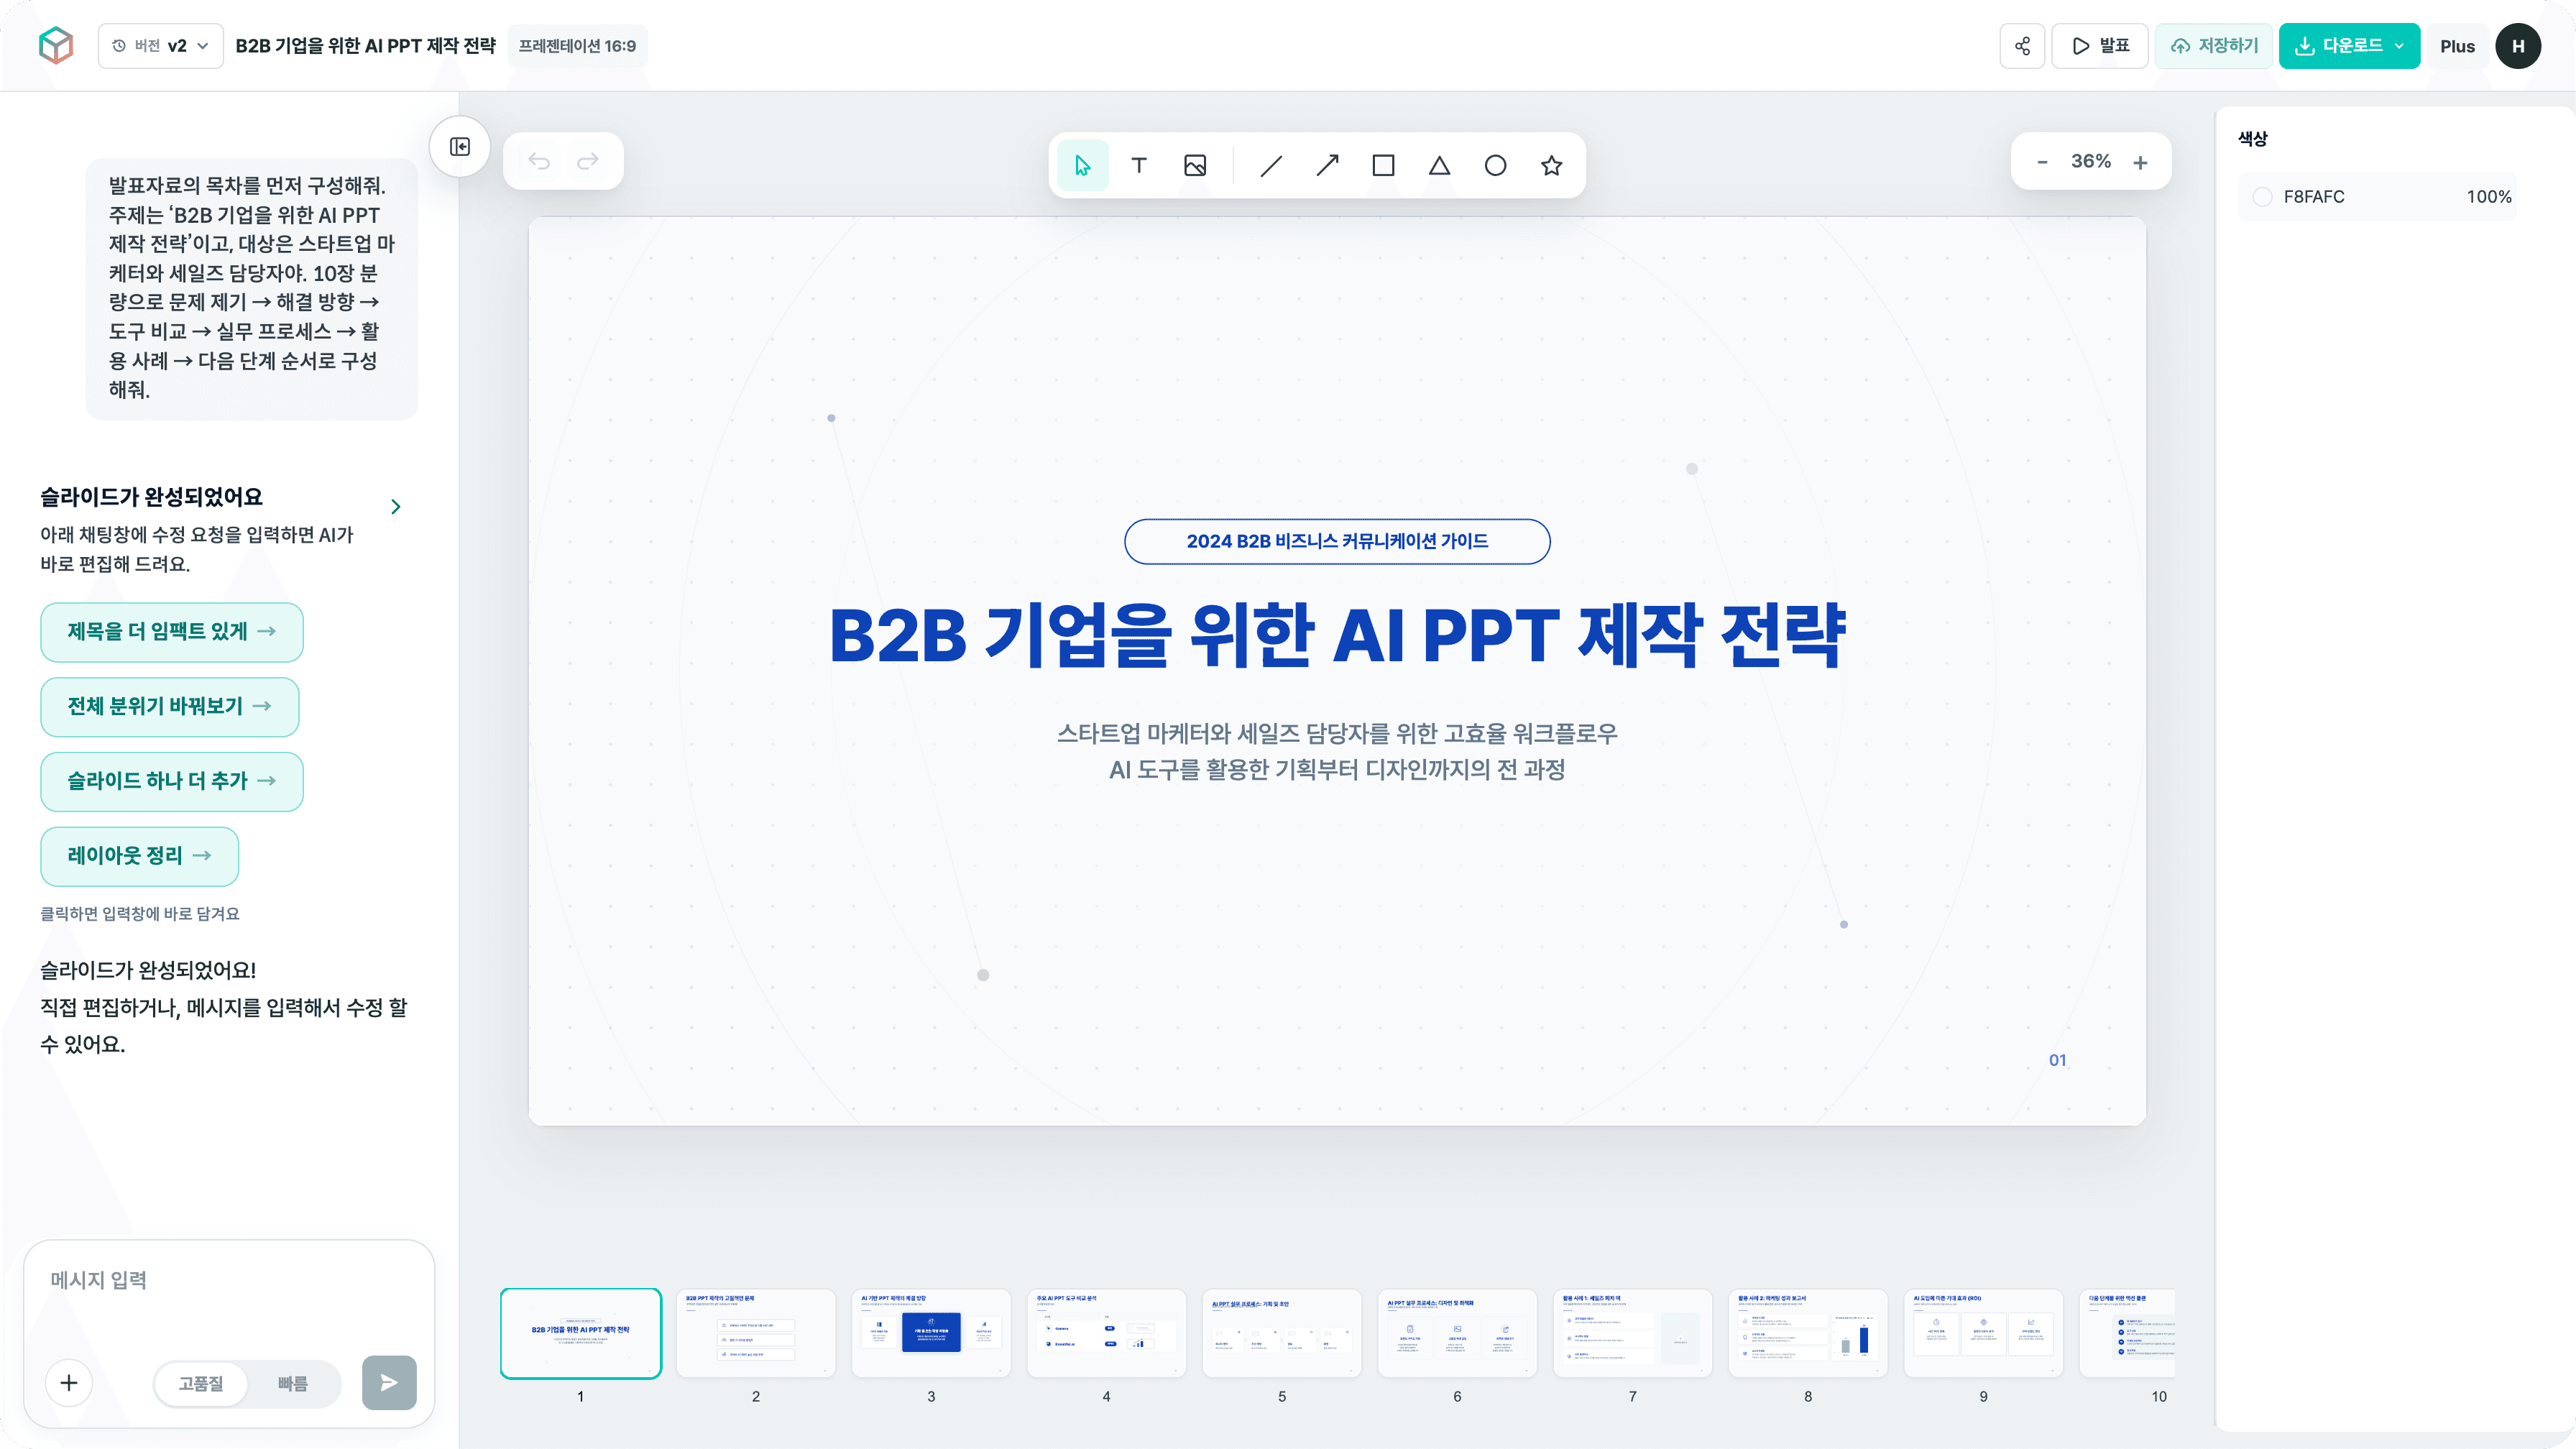Select the Circle shape tool
This screenshot has width=2576, height=1449.
1495,165
